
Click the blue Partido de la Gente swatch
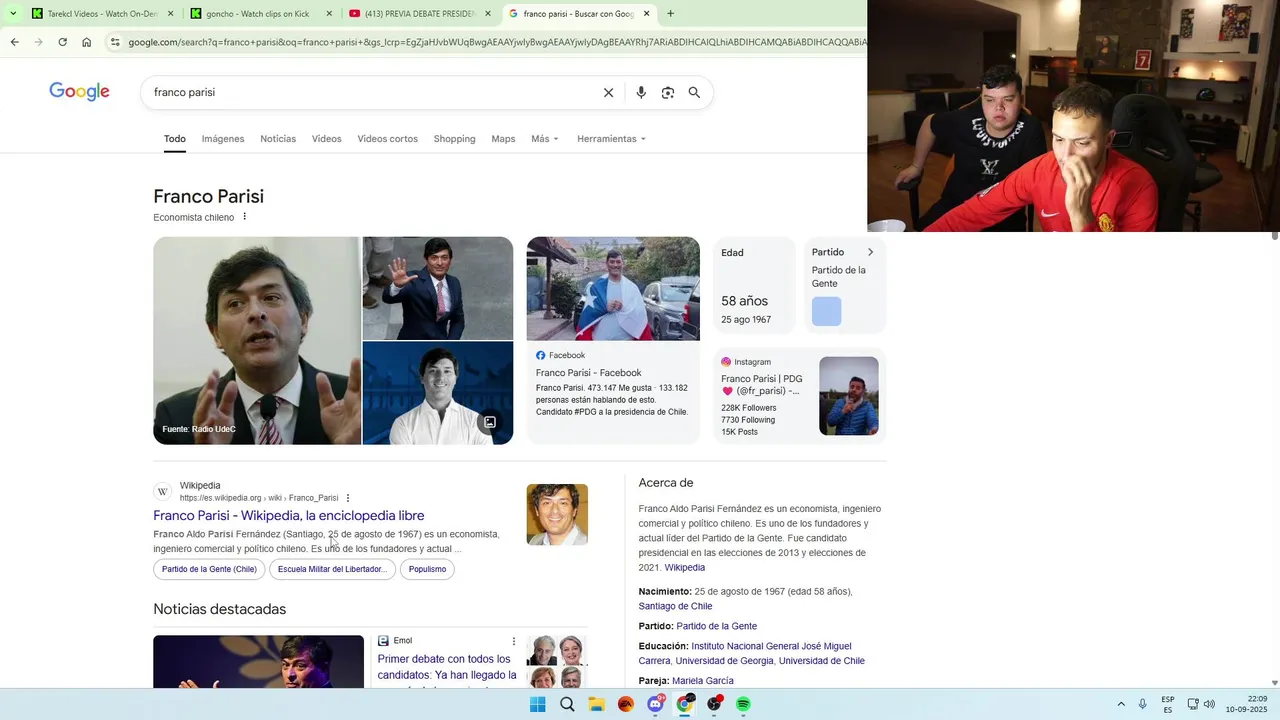pyautogui.click(x=826, y=311)
